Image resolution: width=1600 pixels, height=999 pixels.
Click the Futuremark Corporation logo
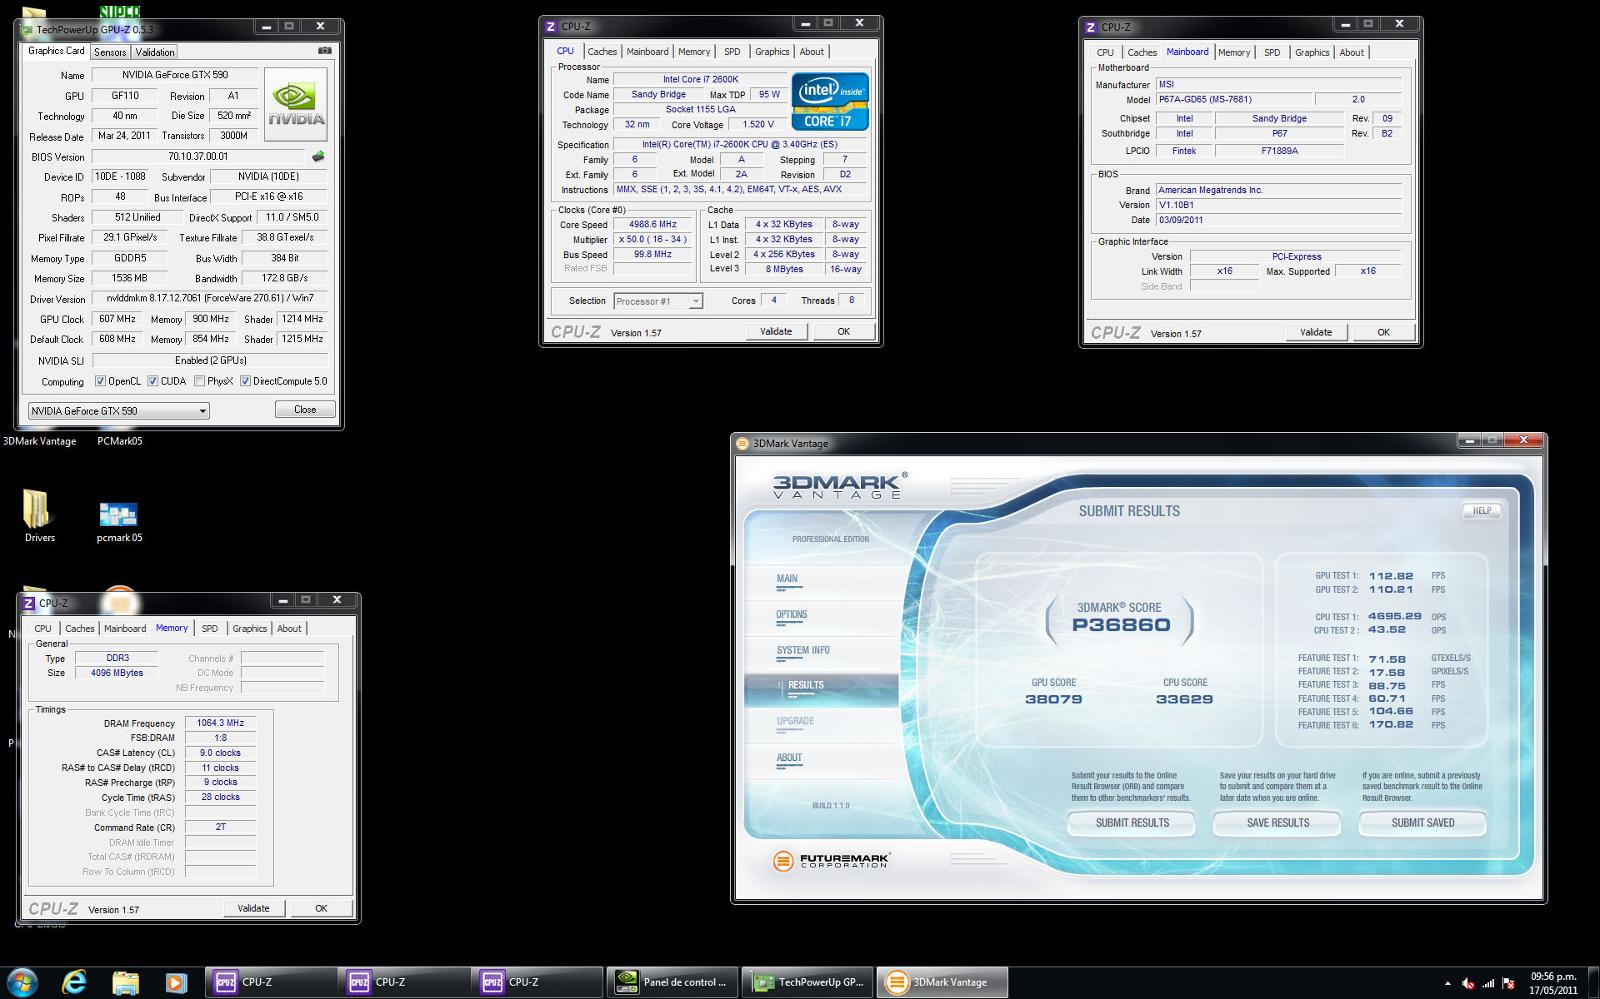[831, 860]
